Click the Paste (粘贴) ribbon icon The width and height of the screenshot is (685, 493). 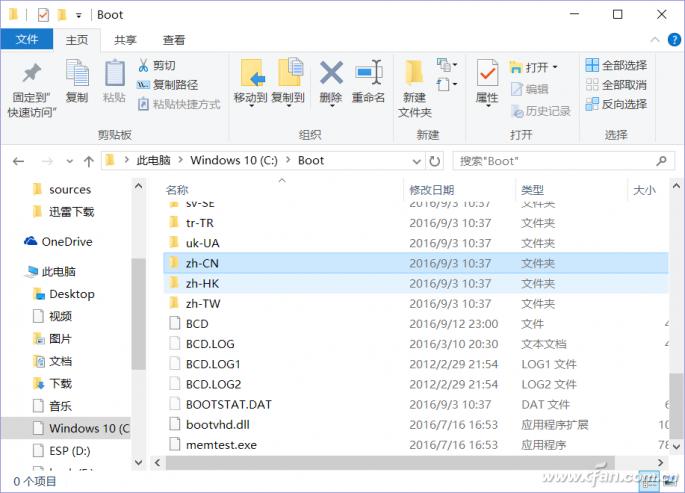[114, 72]
